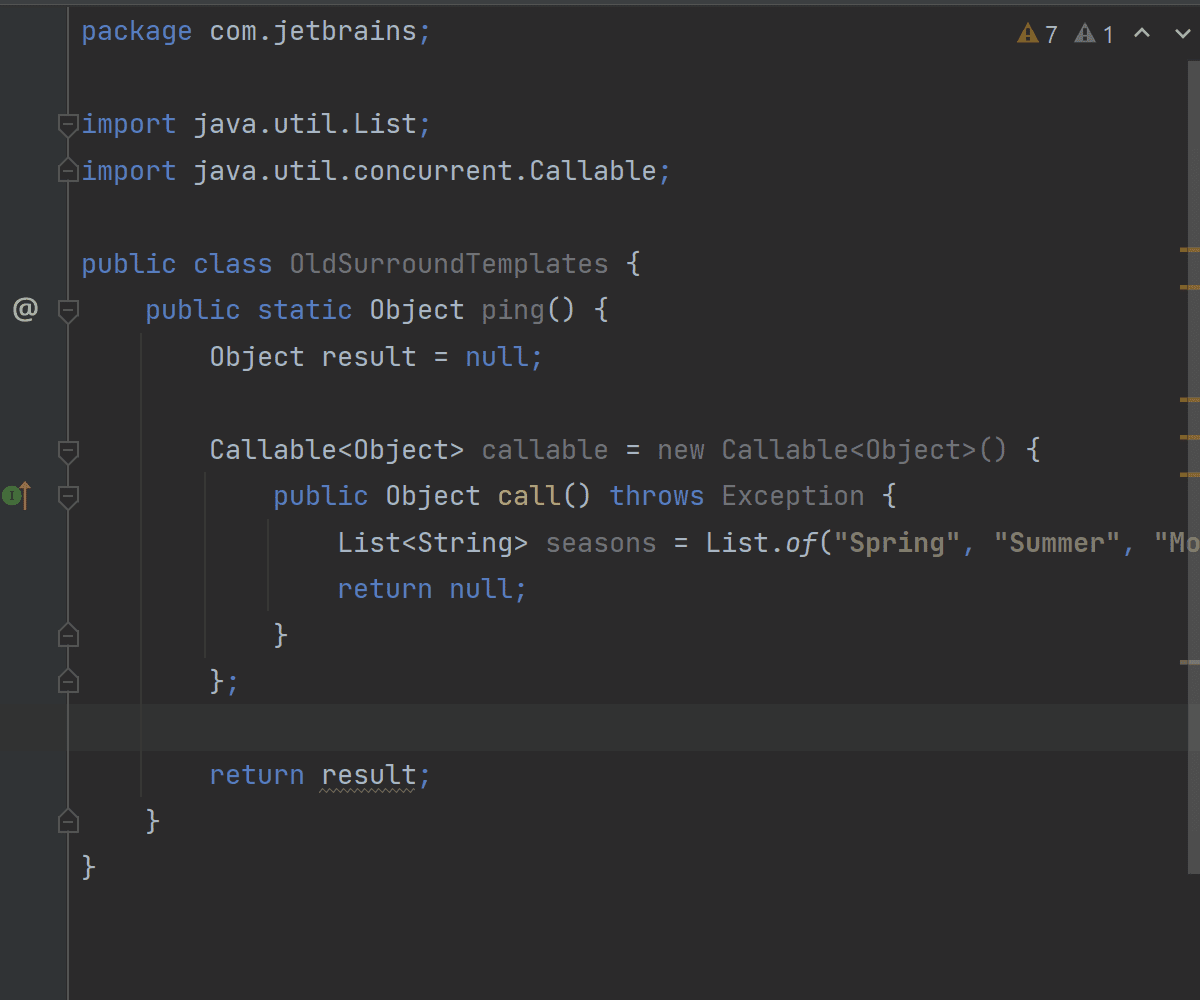Click fold end marker at ping() closing brace
This screenshot has width=1200, height=1000.
[68, 821]
